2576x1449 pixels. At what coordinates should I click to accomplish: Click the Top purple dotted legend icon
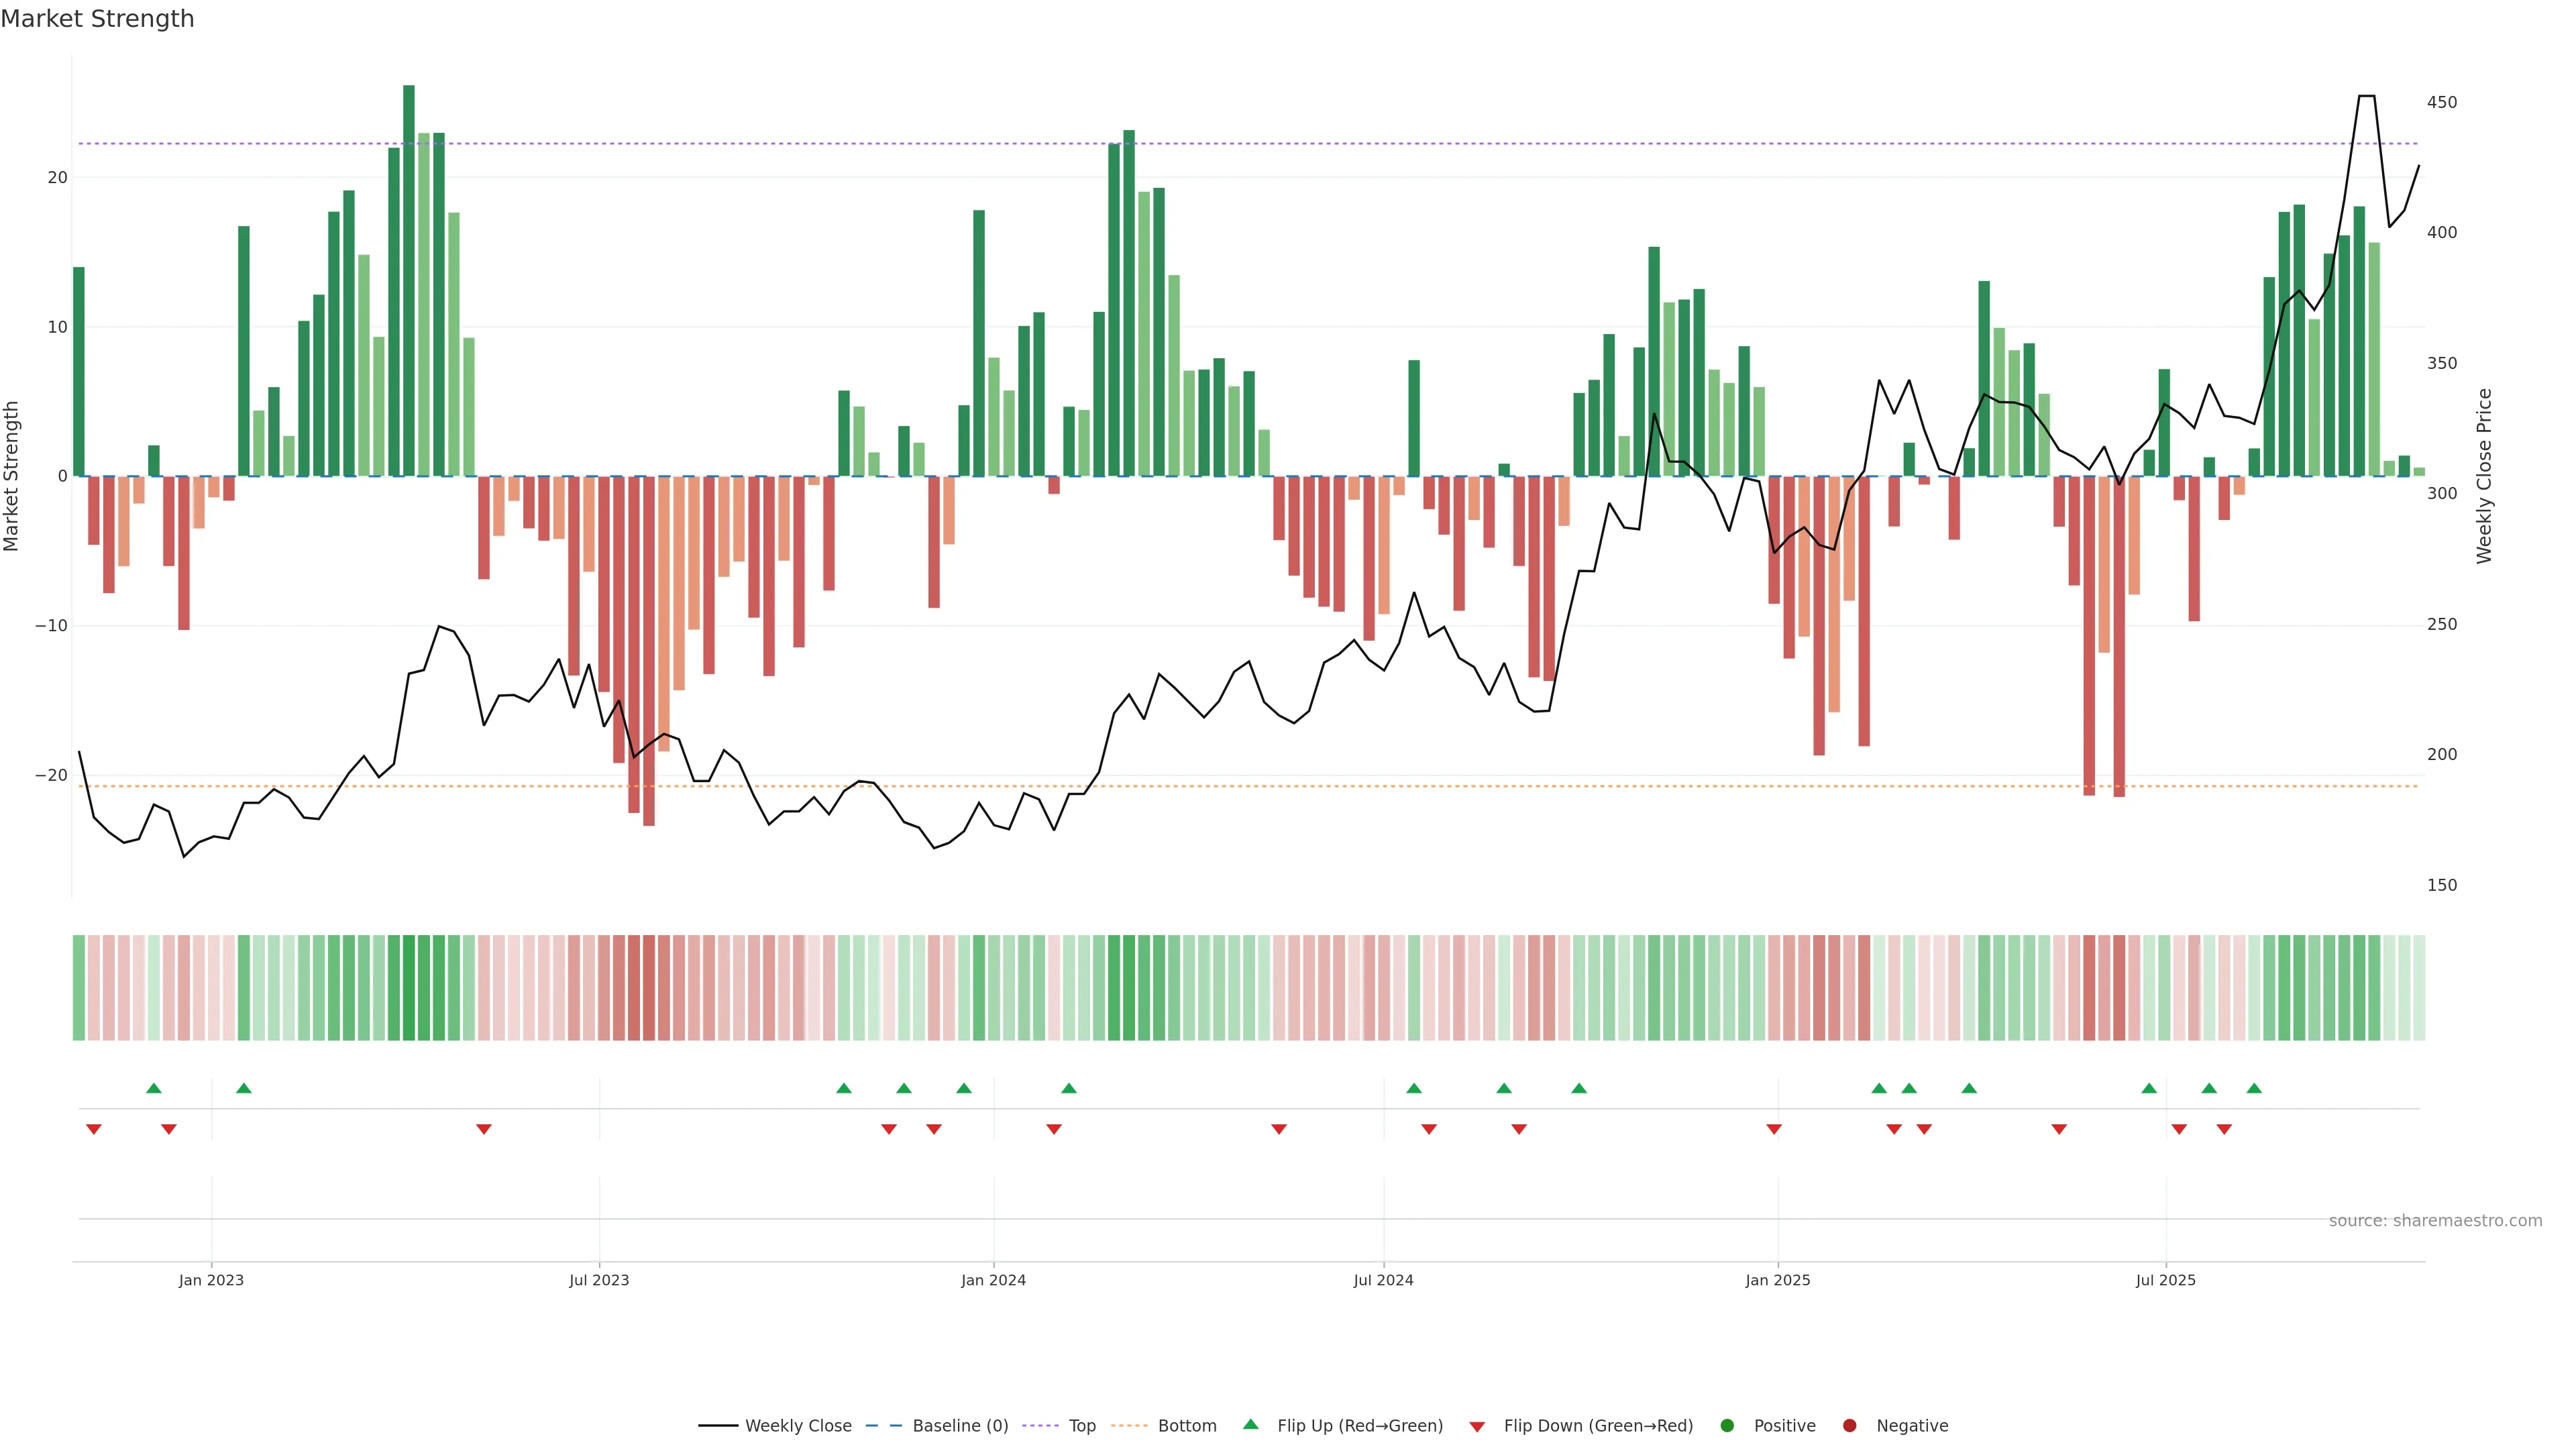click(1041, 1426)
